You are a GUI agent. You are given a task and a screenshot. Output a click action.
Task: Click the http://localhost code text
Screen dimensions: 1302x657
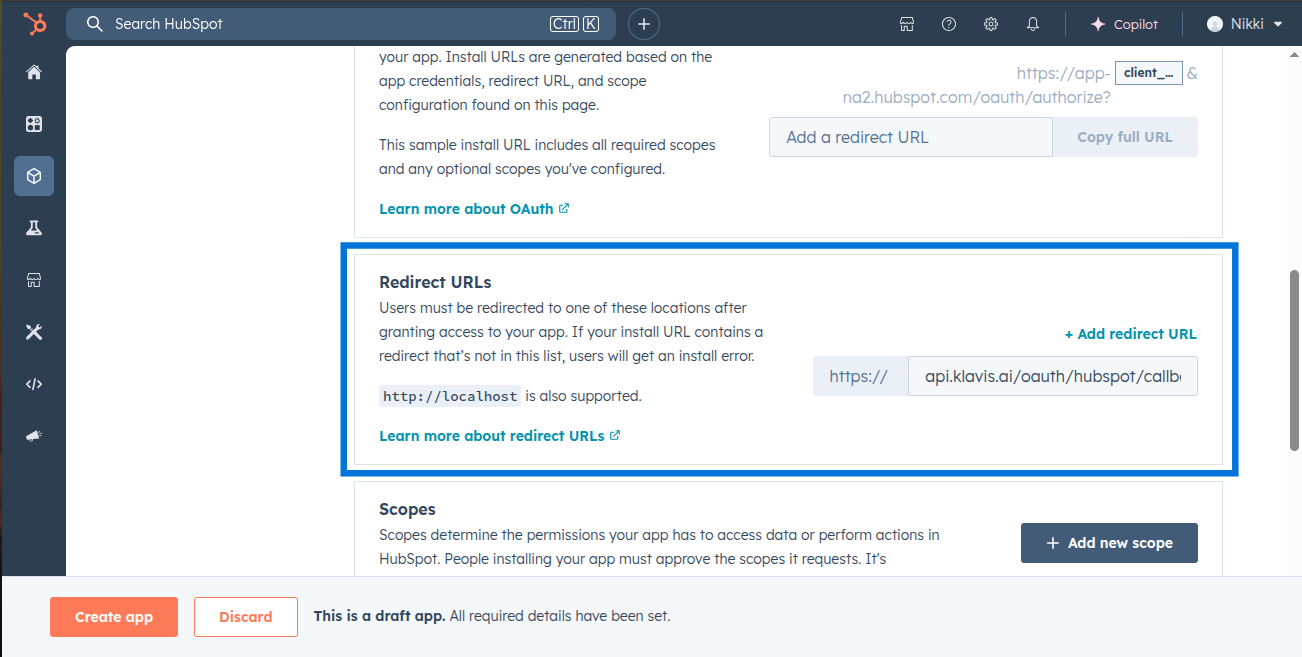coord(450,396)
